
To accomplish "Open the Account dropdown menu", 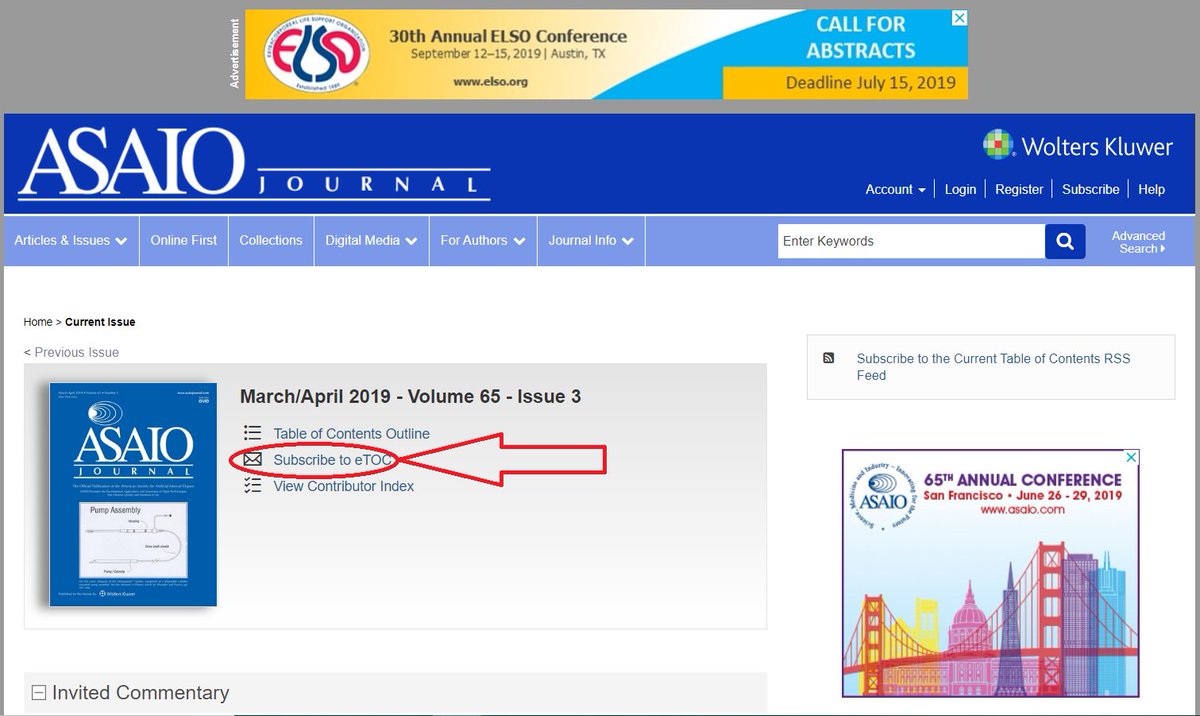I will coord(893,189).
